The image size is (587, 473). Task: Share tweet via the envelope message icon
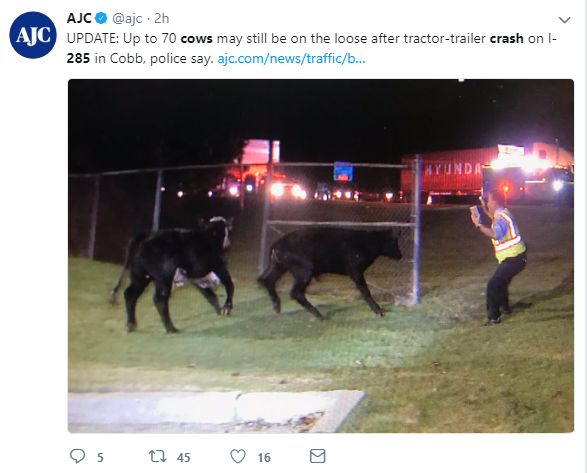(317, 456)
